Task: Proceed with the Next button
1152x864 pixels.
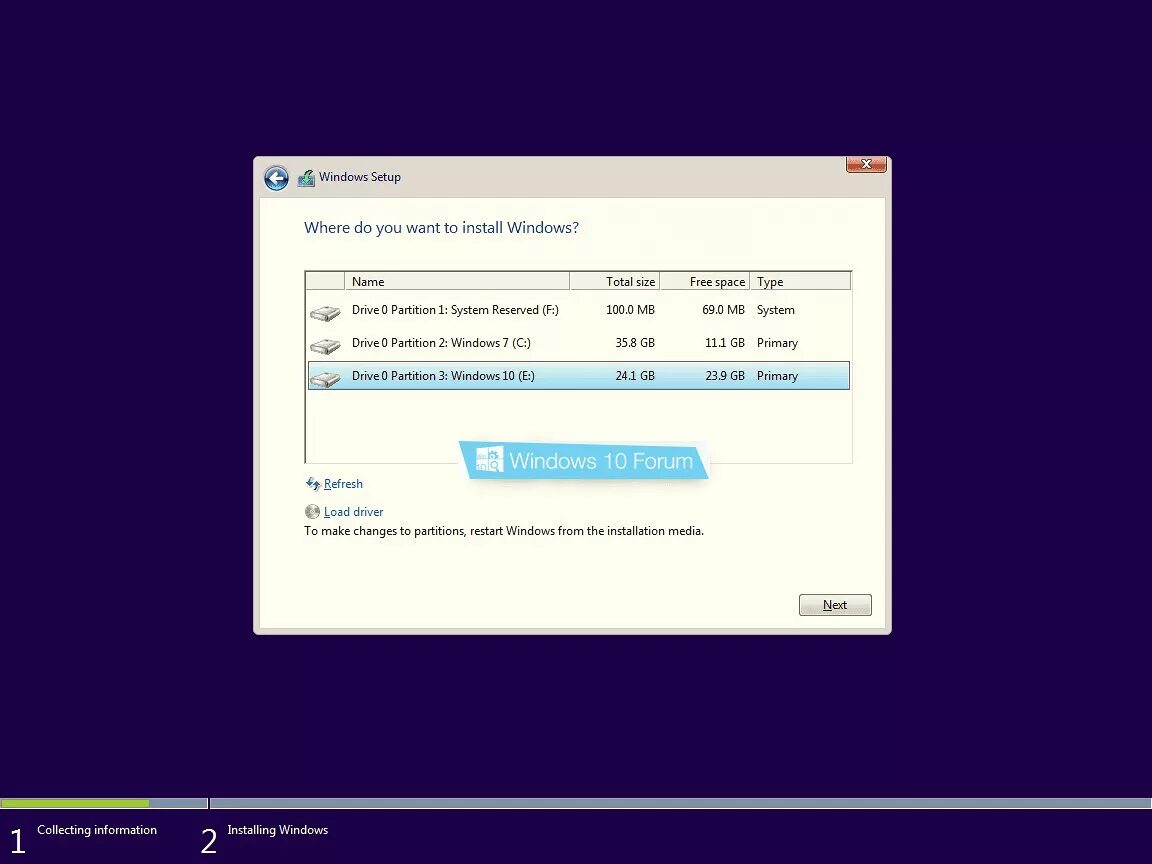Action: 835,605
